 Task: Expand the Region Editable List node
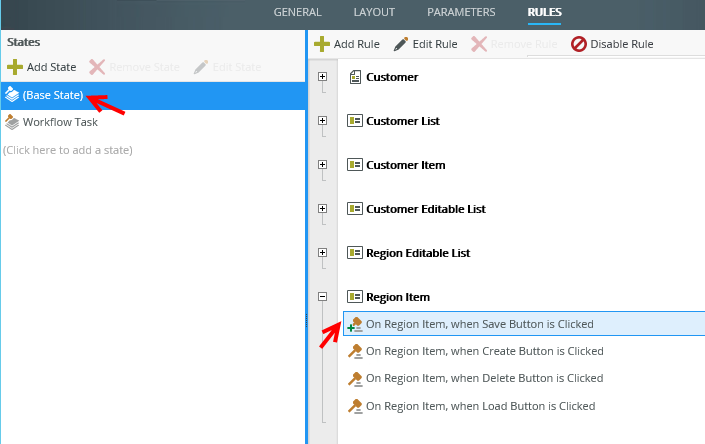tap(322, 253)
